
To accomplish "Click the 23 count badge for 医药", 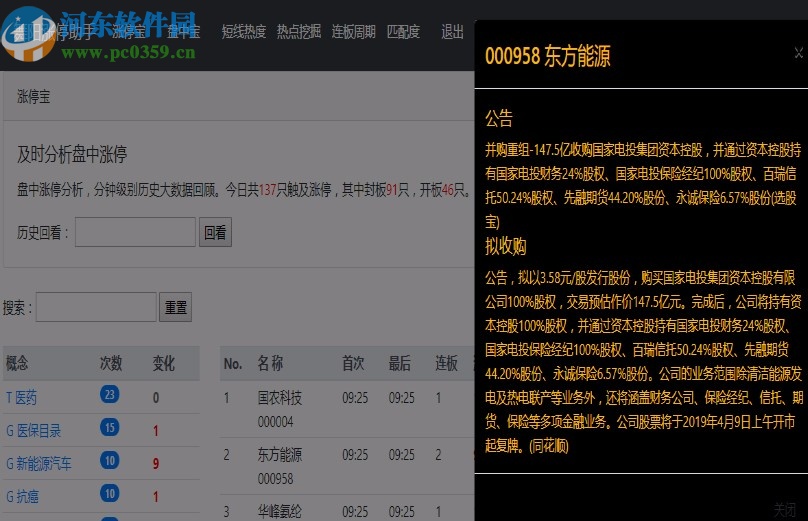I will point(110,395).
